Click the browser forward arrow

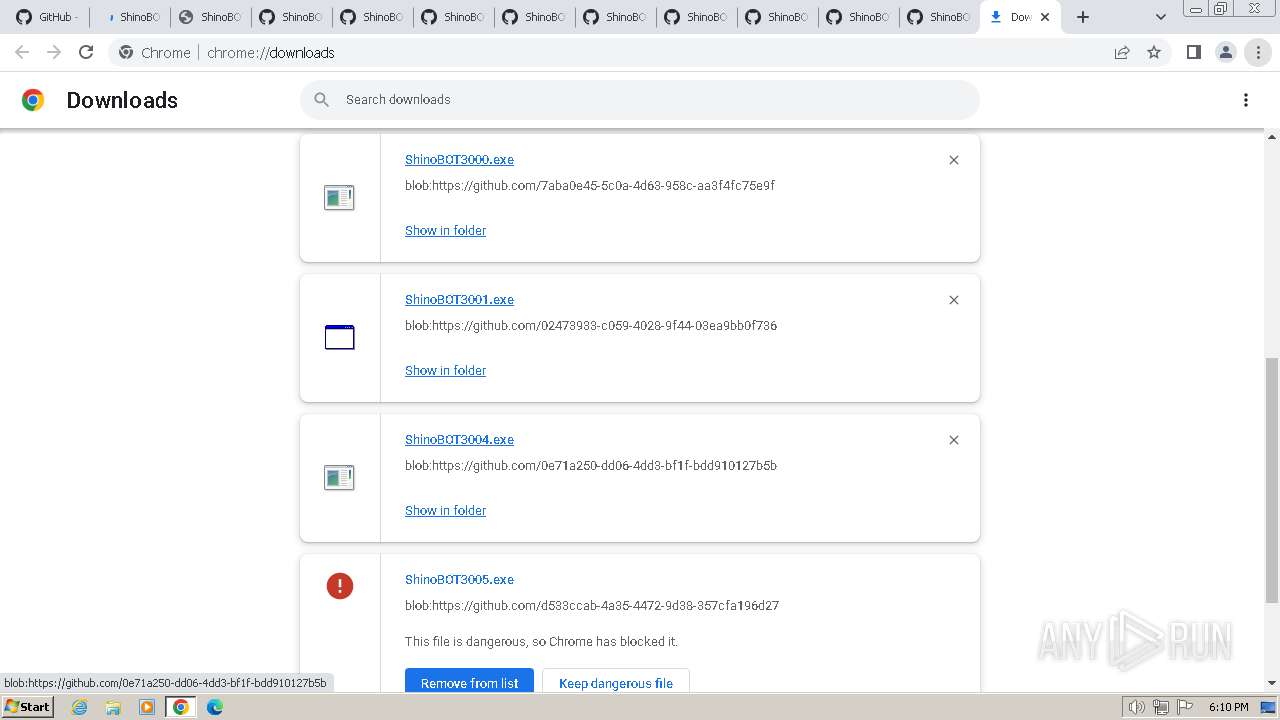pyautogui.click(x=54, y=53)
